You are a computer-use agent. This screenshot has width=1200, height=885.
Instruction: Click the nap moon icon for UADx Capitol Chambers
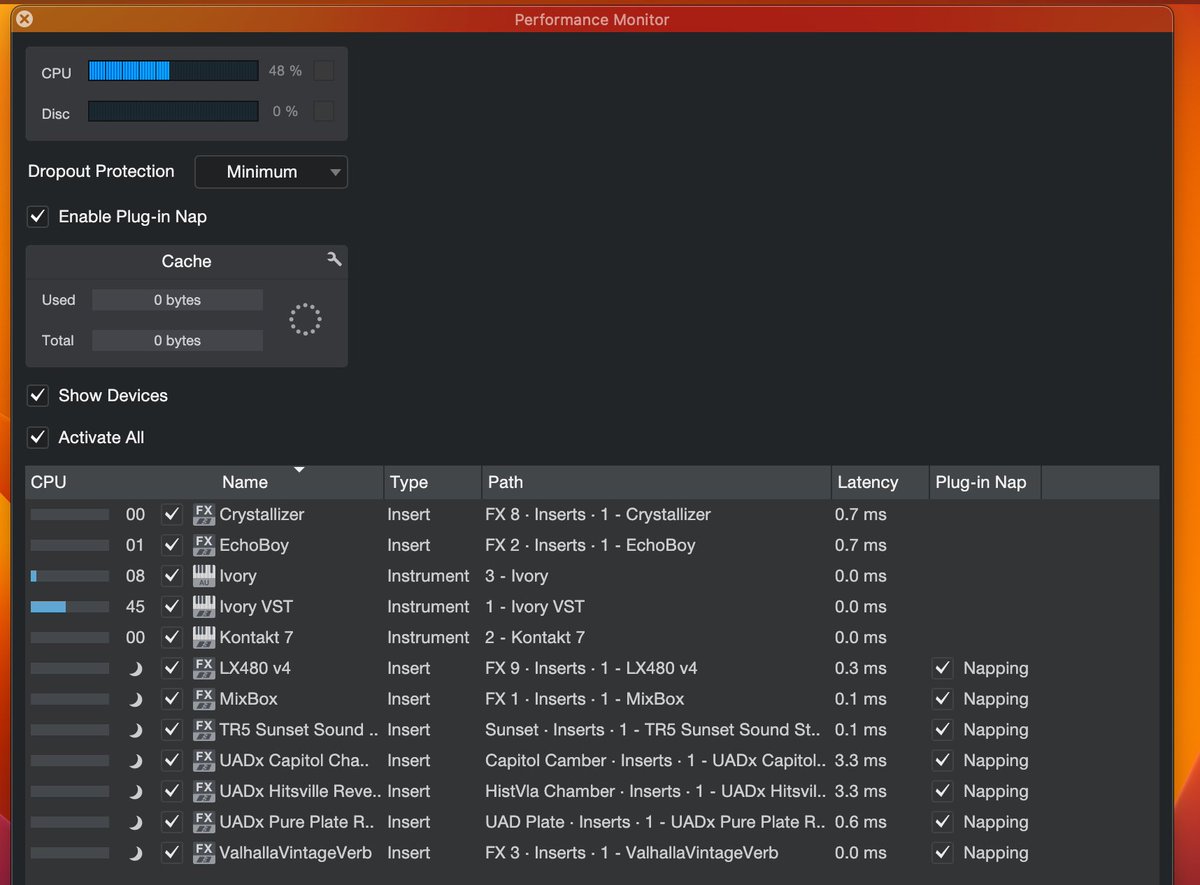[x=136, y=761]
